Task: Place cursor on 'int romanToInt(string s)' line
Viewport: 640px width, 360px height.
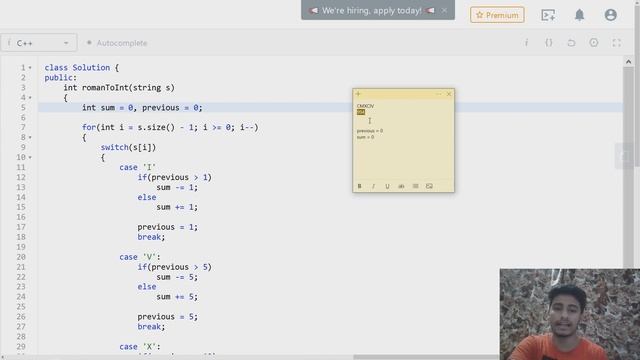Action: tap(119, 88)
